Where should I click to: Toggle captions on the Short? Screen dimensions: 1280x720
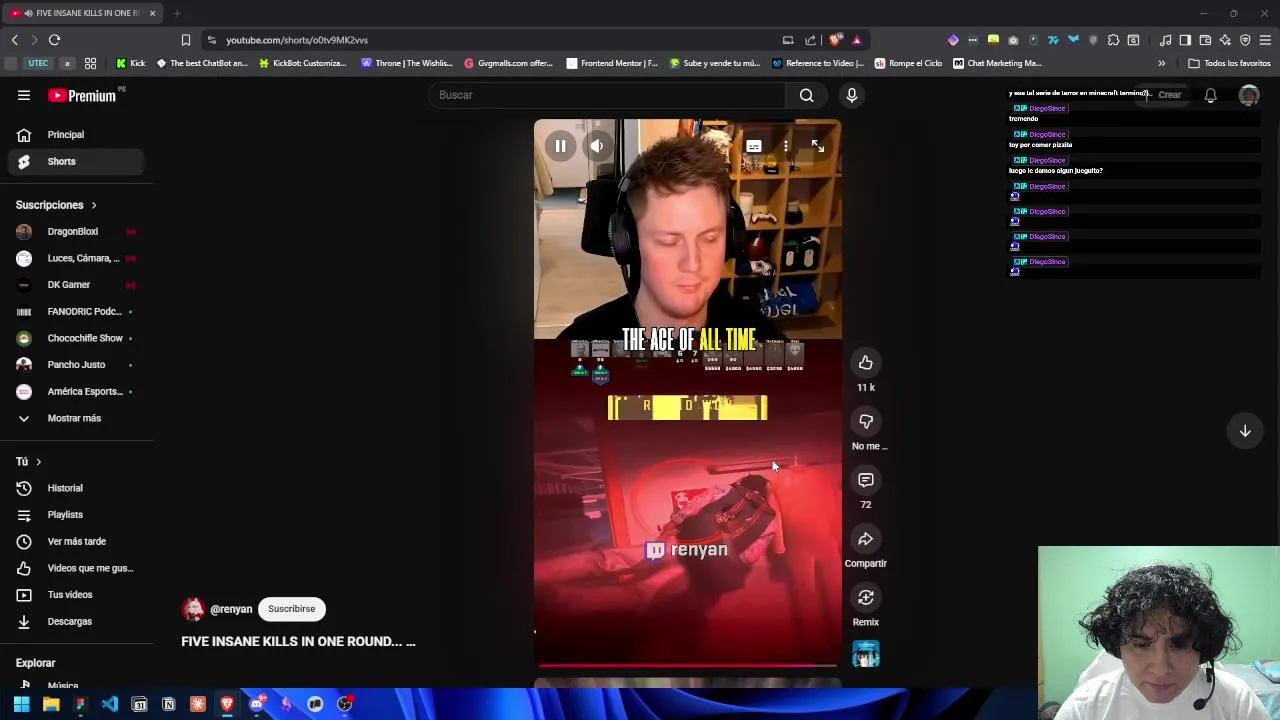pyautogui.click(x=754, y=146)
